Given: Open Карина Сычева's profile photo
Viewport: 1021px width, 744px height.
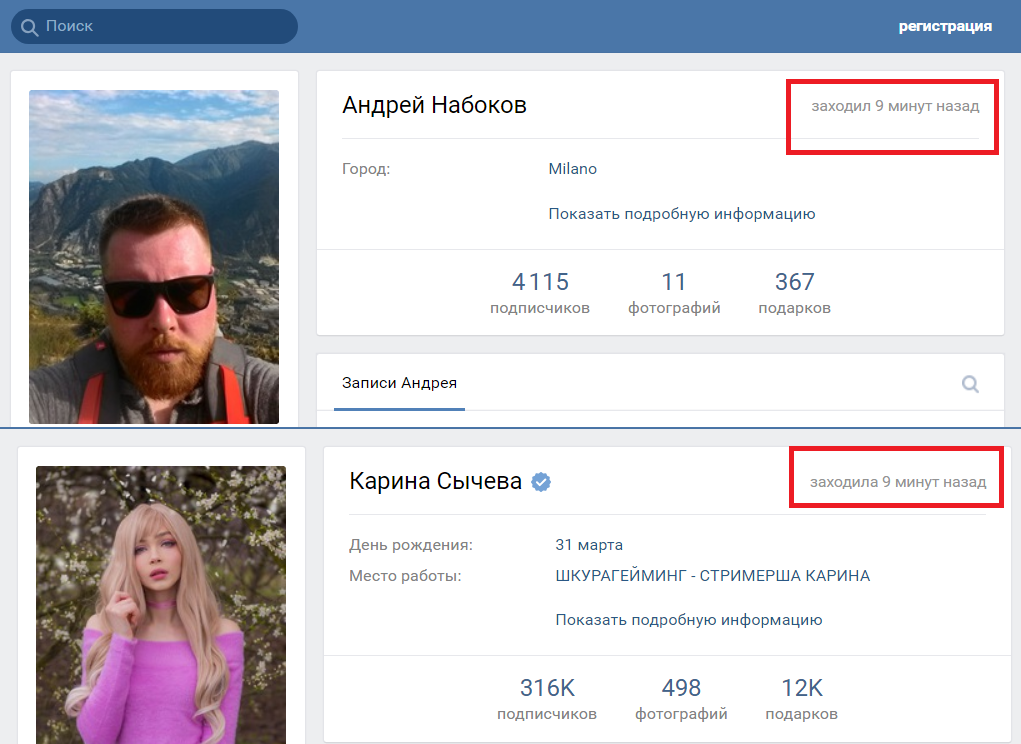Looking at the screenshot, I should pyautogui.click(x=161, y=605).
